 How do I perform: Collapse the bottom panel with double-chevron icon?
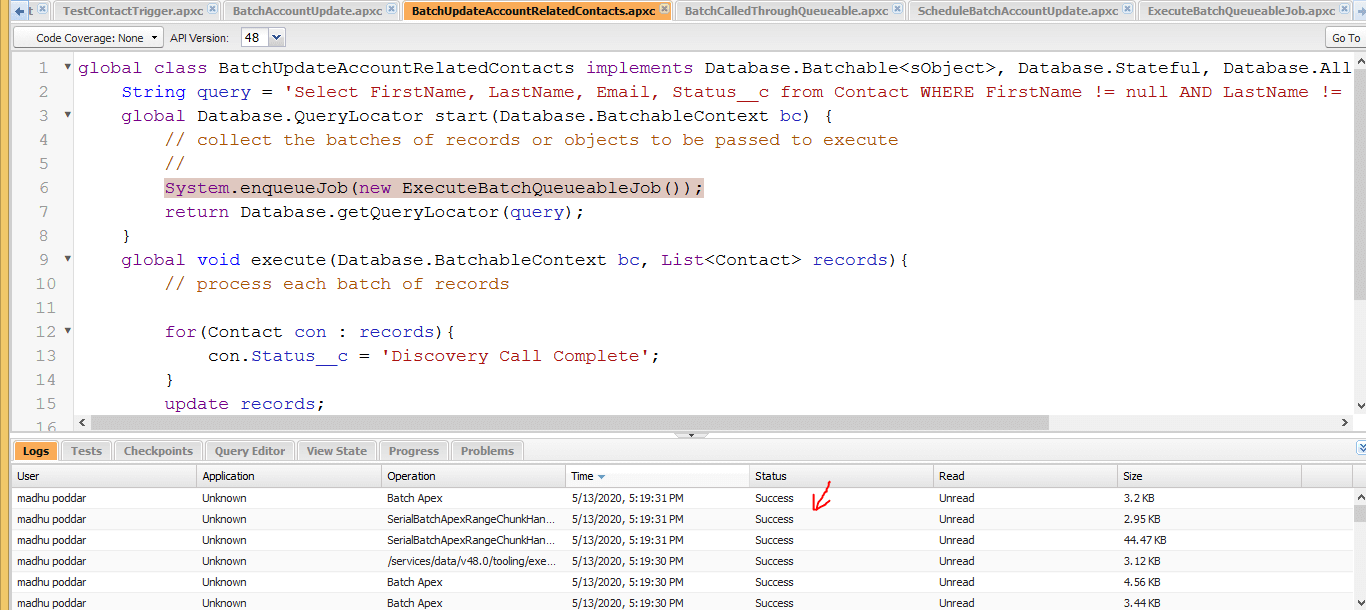pyautogui.click(x=1360, y=448)
